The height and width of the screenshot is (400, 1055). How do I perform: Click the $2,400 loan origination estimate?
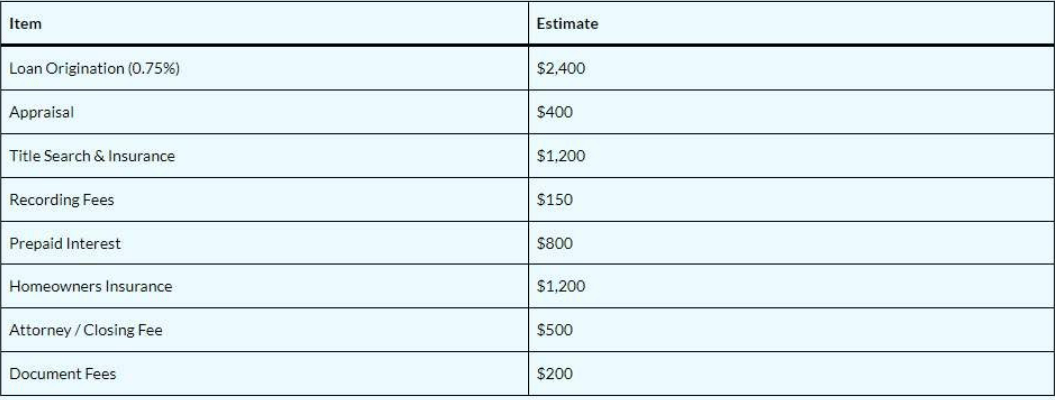click(x=555, y=70)
